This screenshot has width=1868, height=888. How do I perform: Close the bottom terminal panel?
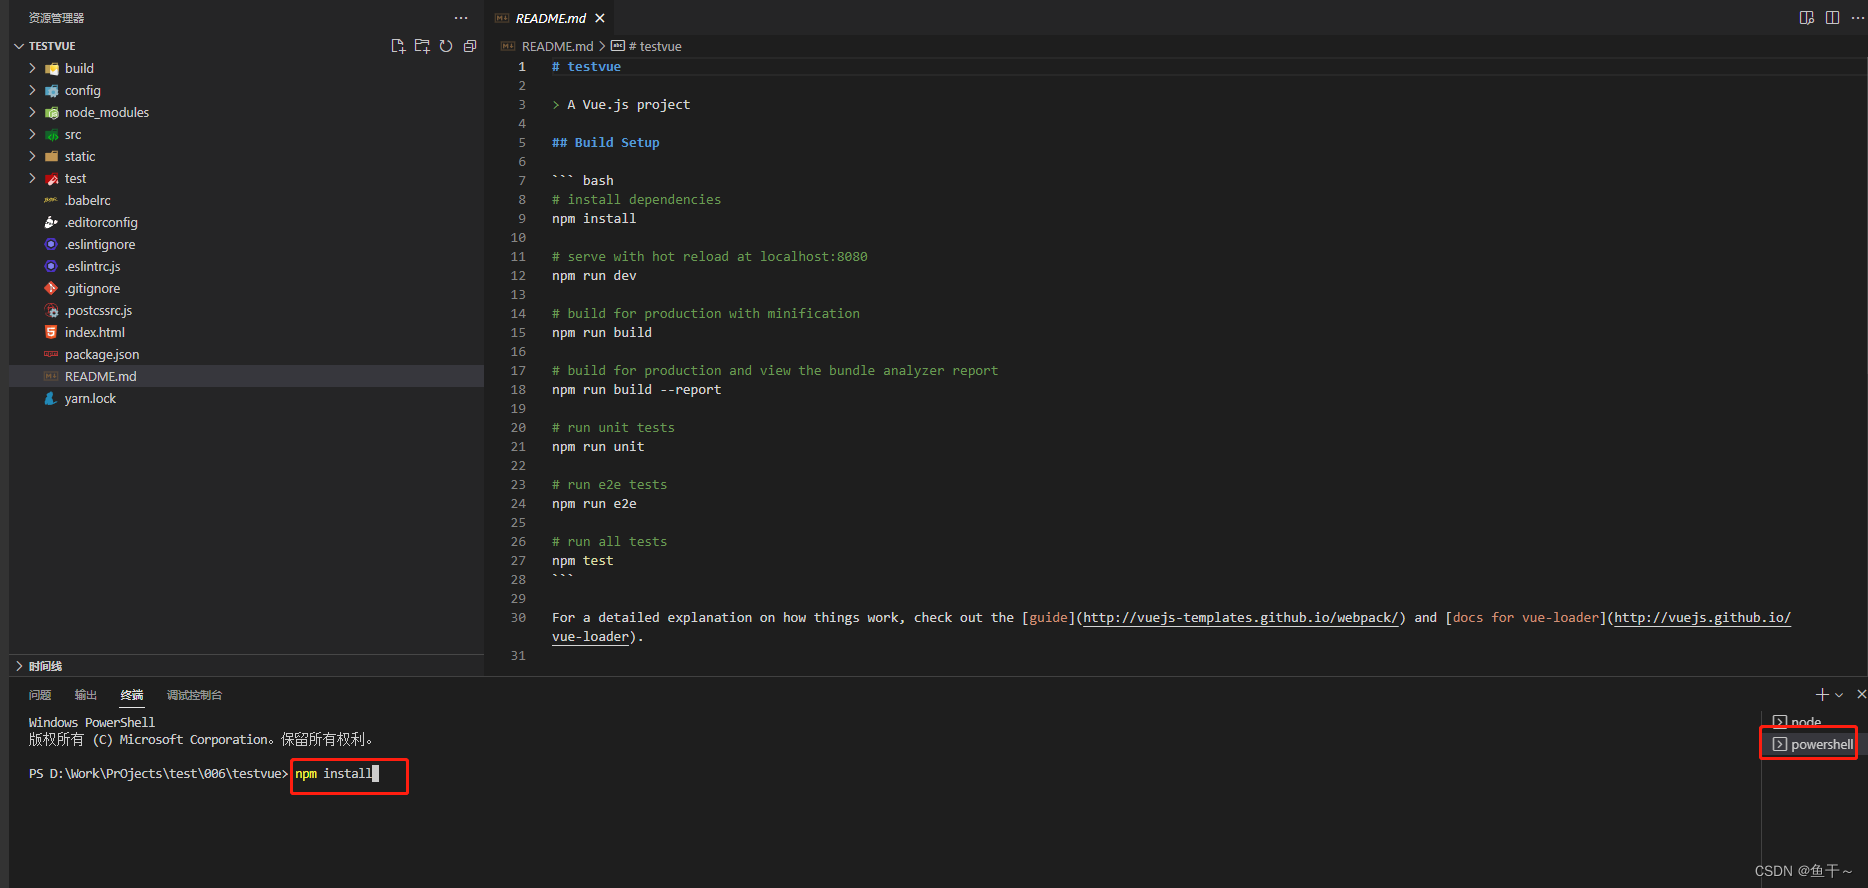(1861, 694)
